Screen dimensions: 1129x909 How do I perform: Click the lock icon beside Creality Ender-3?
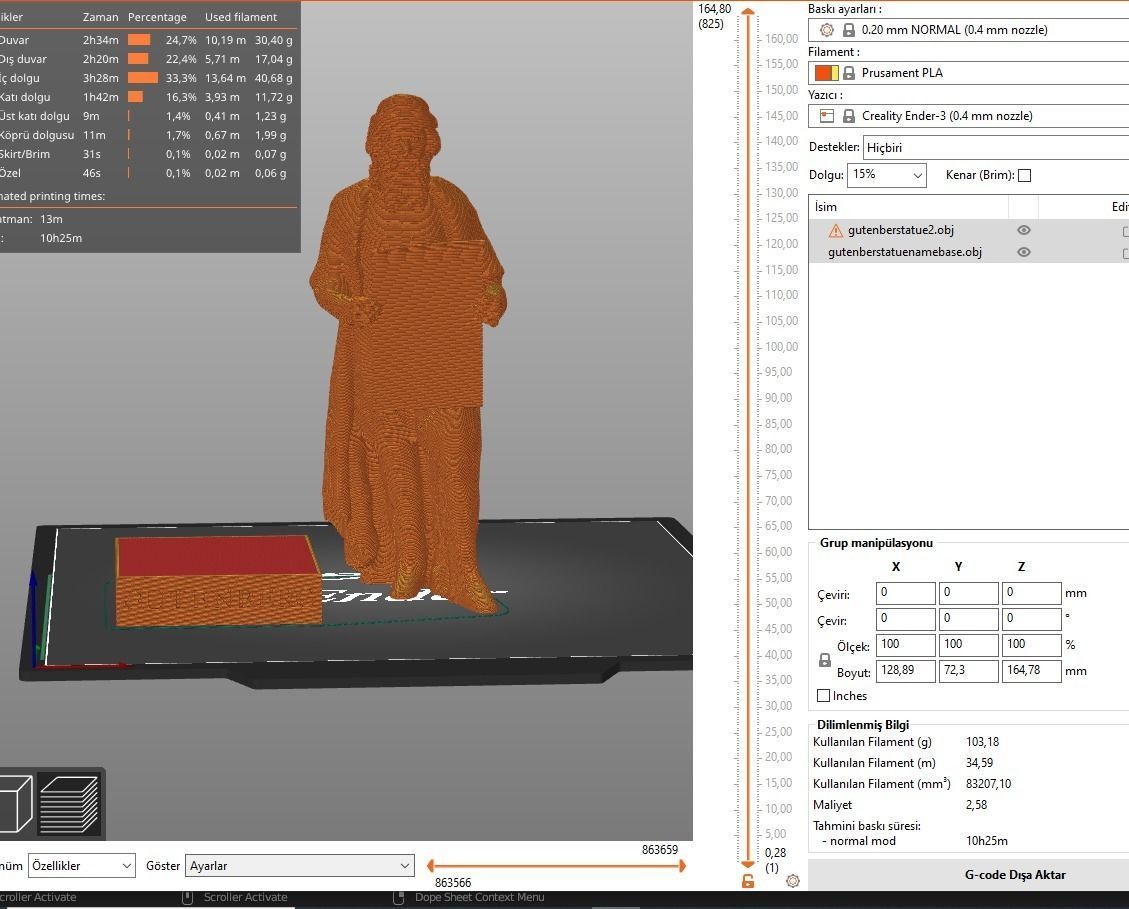click(849, 116)
